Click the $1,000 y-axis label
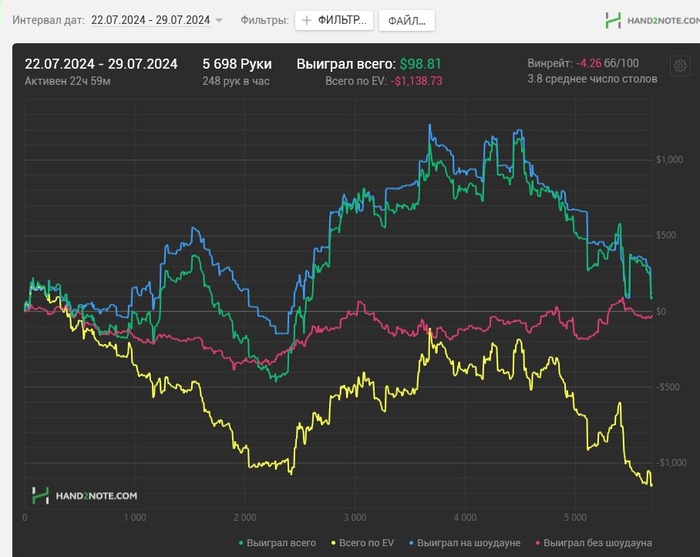Image resolution: width=700 pixels, height=557 pixels. click(x=669, y=160)
